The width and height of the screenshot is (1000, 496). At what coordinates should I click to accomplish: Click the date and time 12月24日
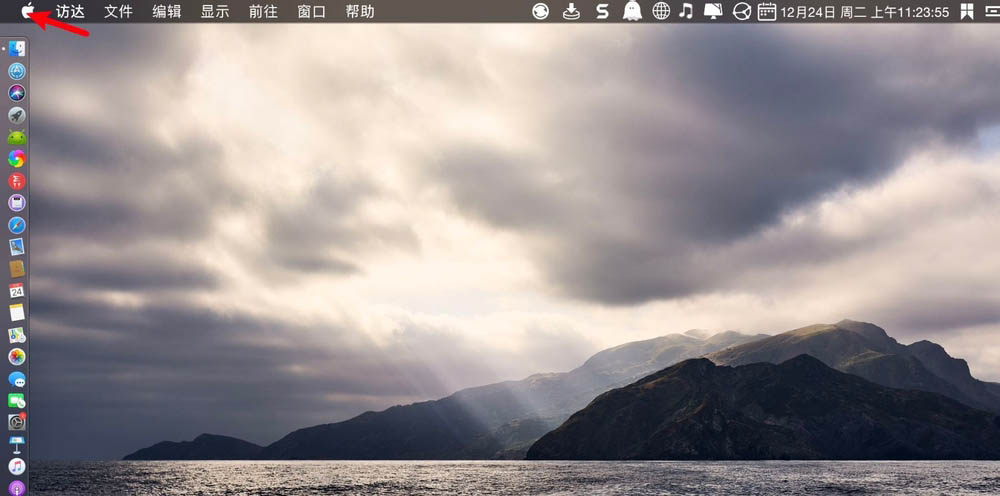(x=864, y=12)
